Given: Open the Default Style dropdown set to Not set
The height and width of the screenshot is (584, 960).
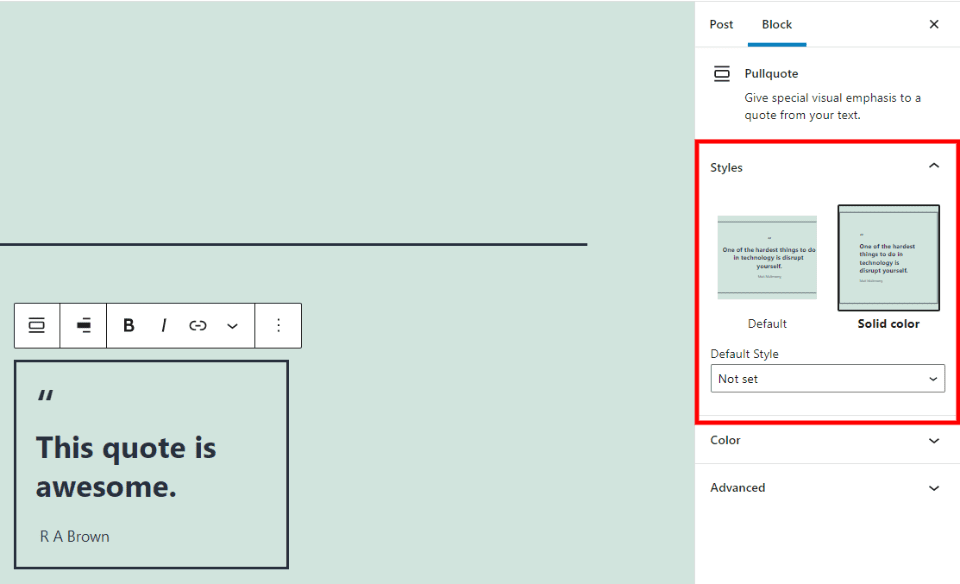Looking at the screenshot, I should click(827, 378).
